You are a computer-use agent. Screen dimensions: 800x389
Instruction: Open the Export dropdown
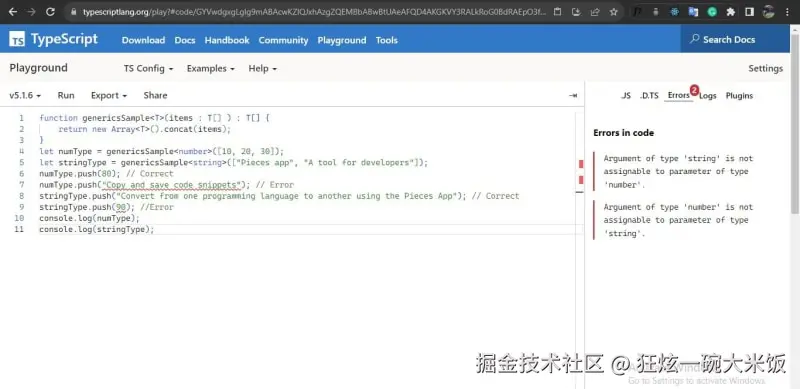pos(109,95)
